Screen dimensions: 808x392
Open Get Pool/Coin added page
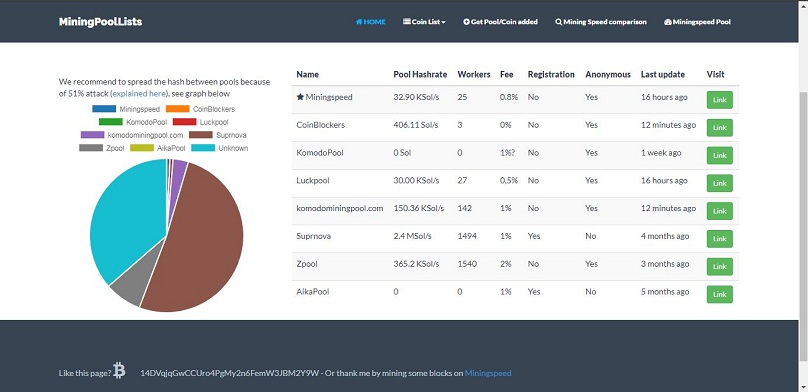(500, 22)
